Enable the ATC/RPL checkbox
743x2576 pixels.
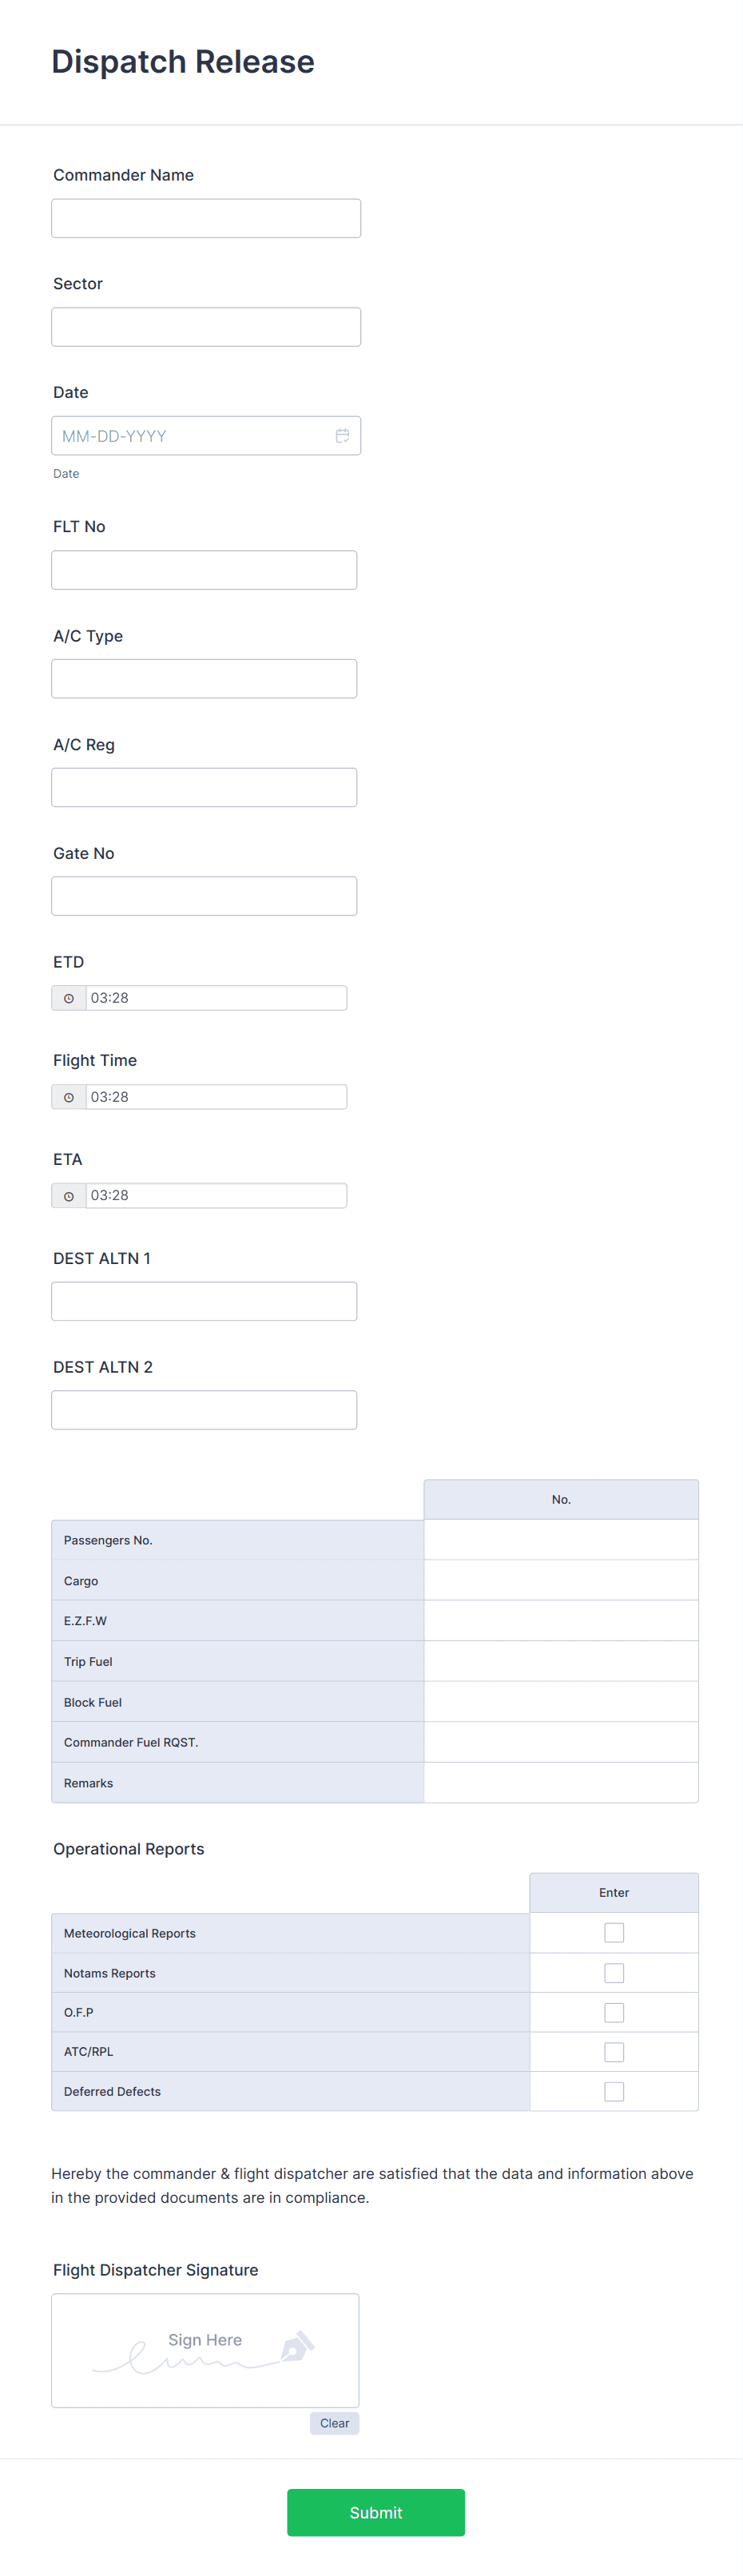(613, 2051)
